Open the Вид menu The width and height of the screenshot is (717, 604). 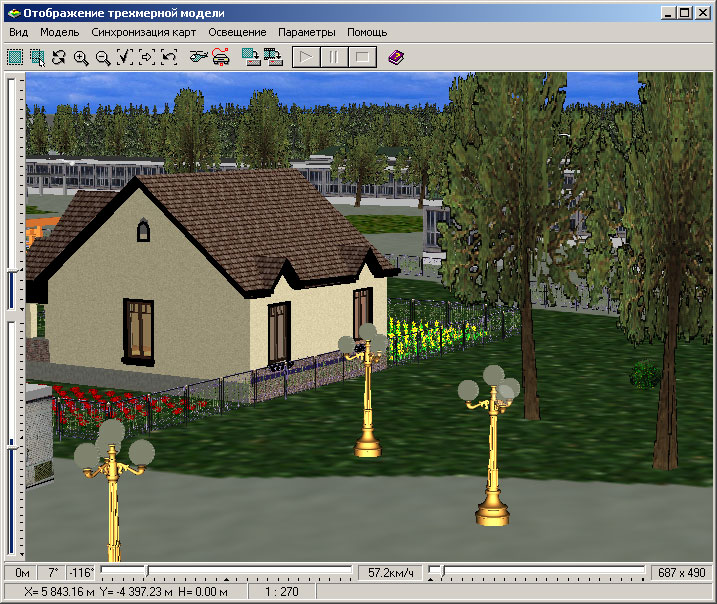tap(19, 32)
